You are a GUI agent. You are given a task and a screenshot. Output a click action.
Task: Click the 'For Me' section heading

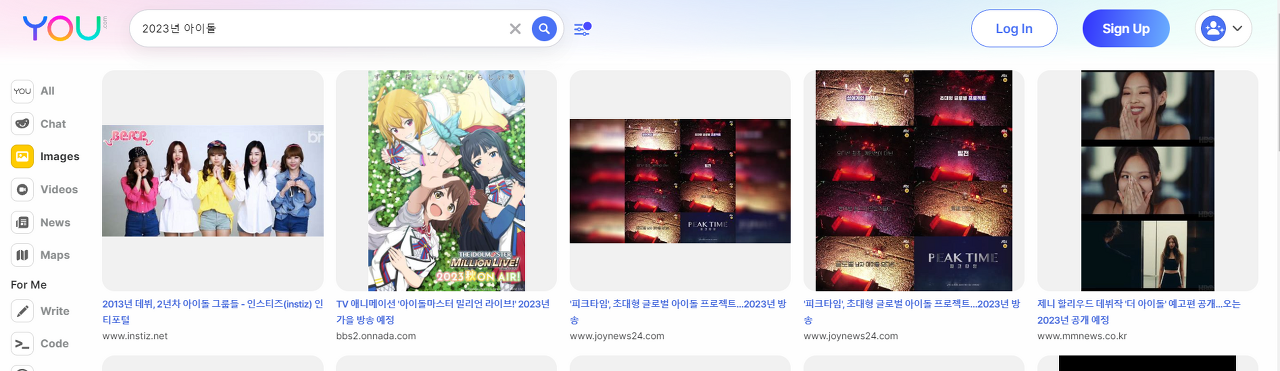29,285
